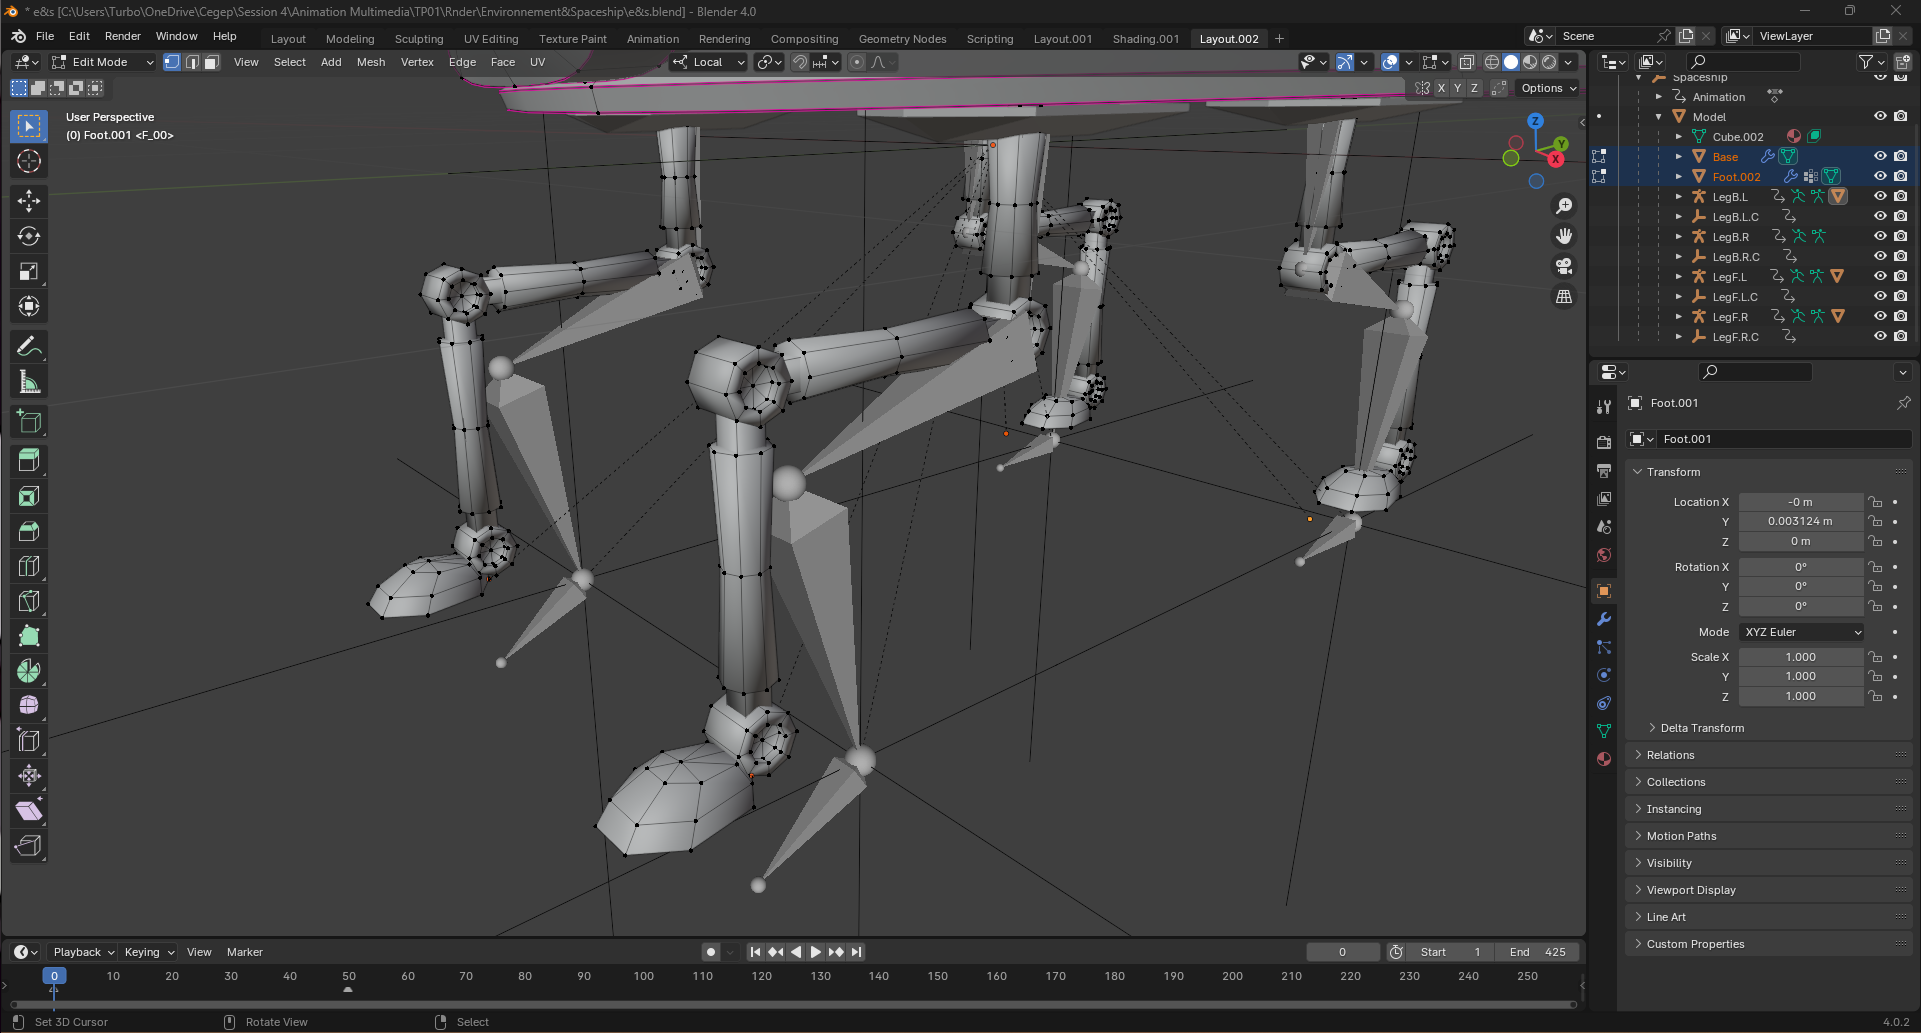This screenshot has height=1033, width=1921.
Task: Switch to face select mode
Action: (212, 62)
